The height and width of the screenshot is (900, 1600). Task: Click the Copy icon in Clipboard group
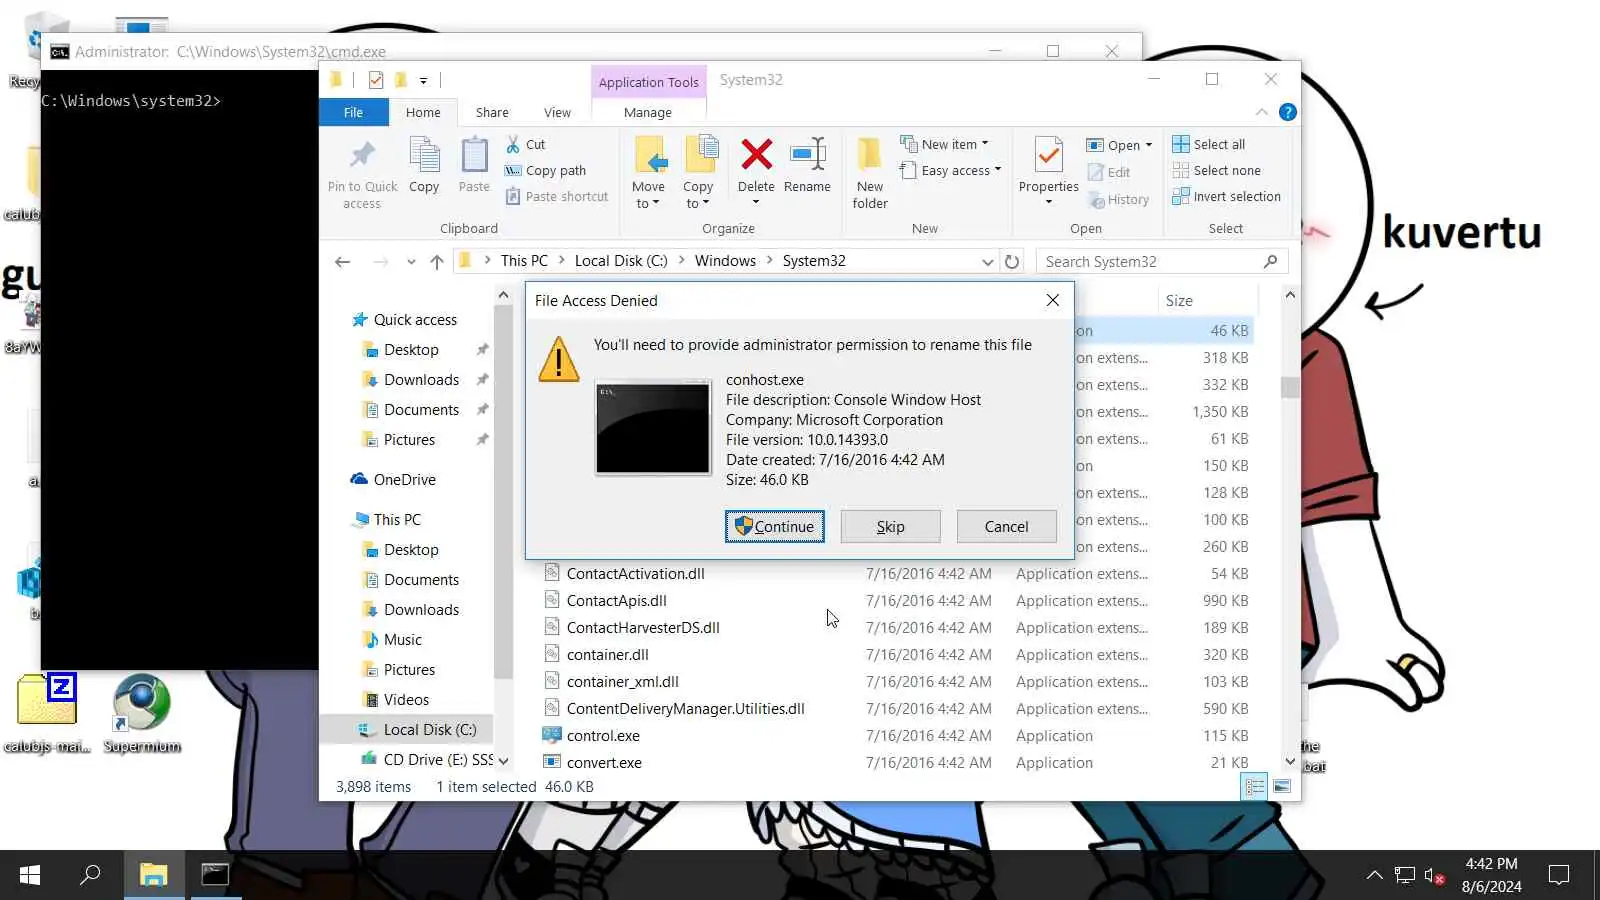(424, 156)
